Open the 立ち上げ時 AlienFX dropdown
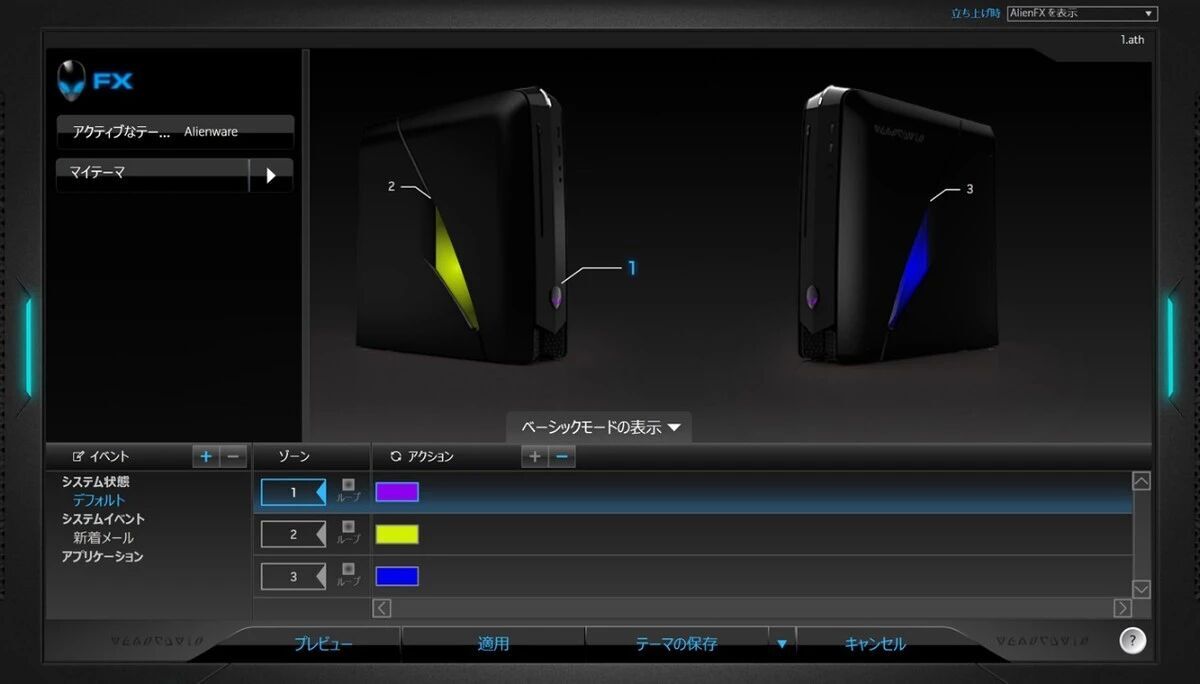The image size is (1200, 684). point(1082,14)
